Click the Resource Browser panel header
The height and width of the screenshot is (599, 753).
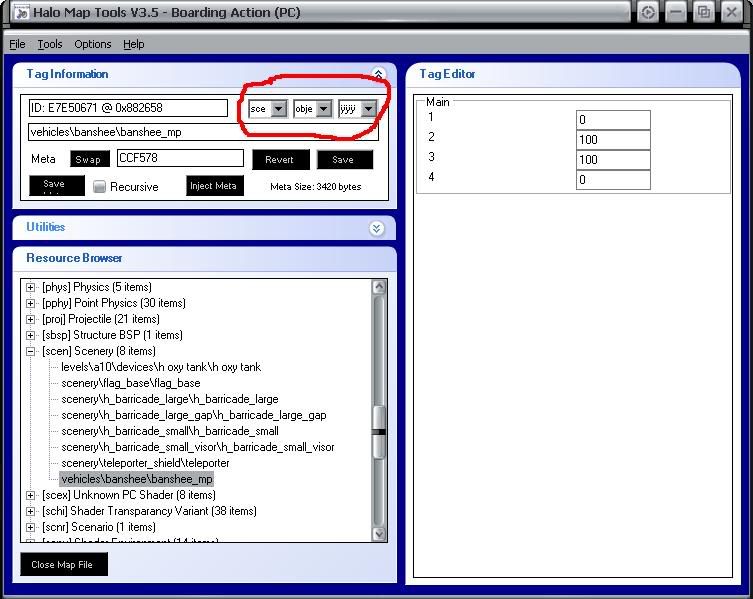click(204, 258)
